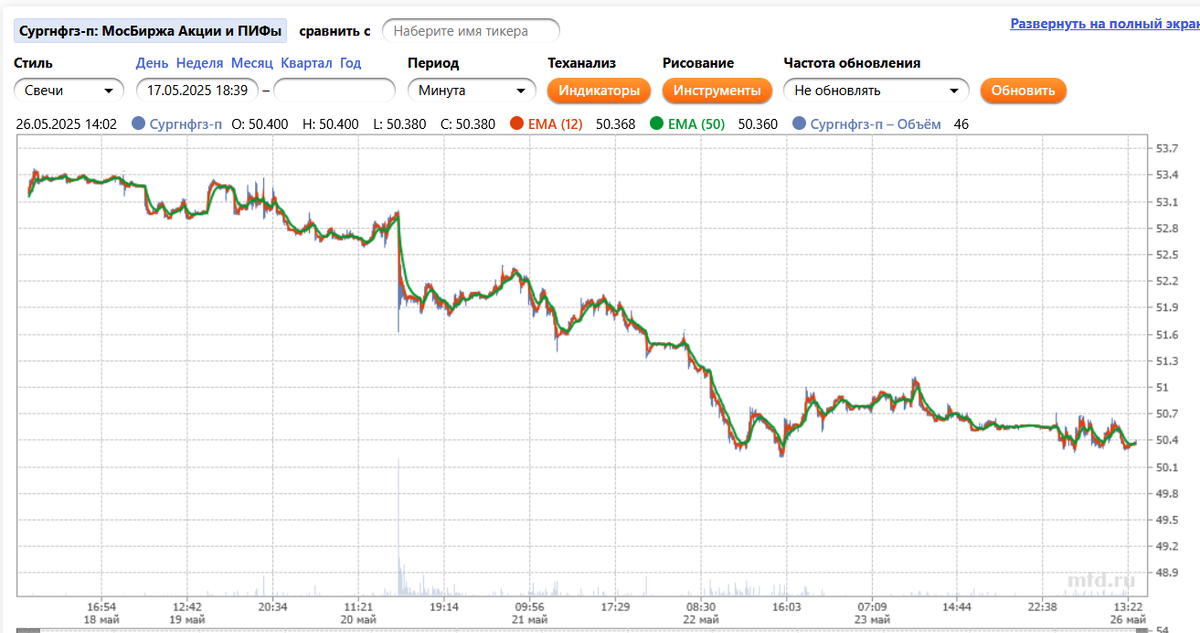Select the Квартал range link
This screenshot has height=633, width=1200.
[307, 63]
